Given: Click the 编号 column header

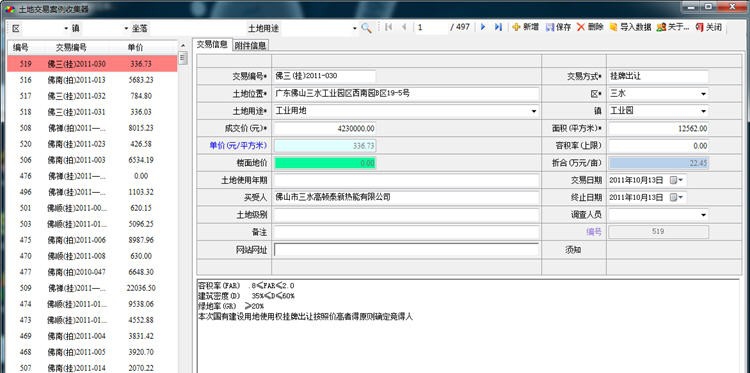Looking at the screenshot, I should 22,47.
